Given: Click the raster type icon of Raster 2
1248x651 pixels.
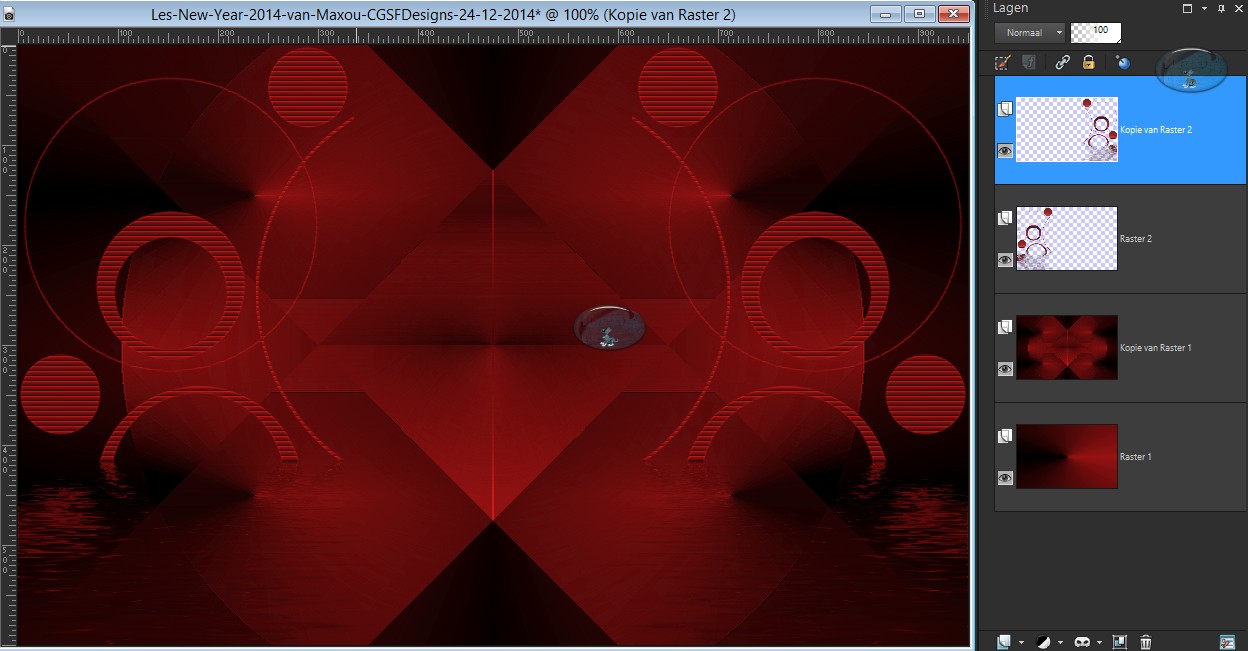Looking at the screenshot, I should (1006, 218).
